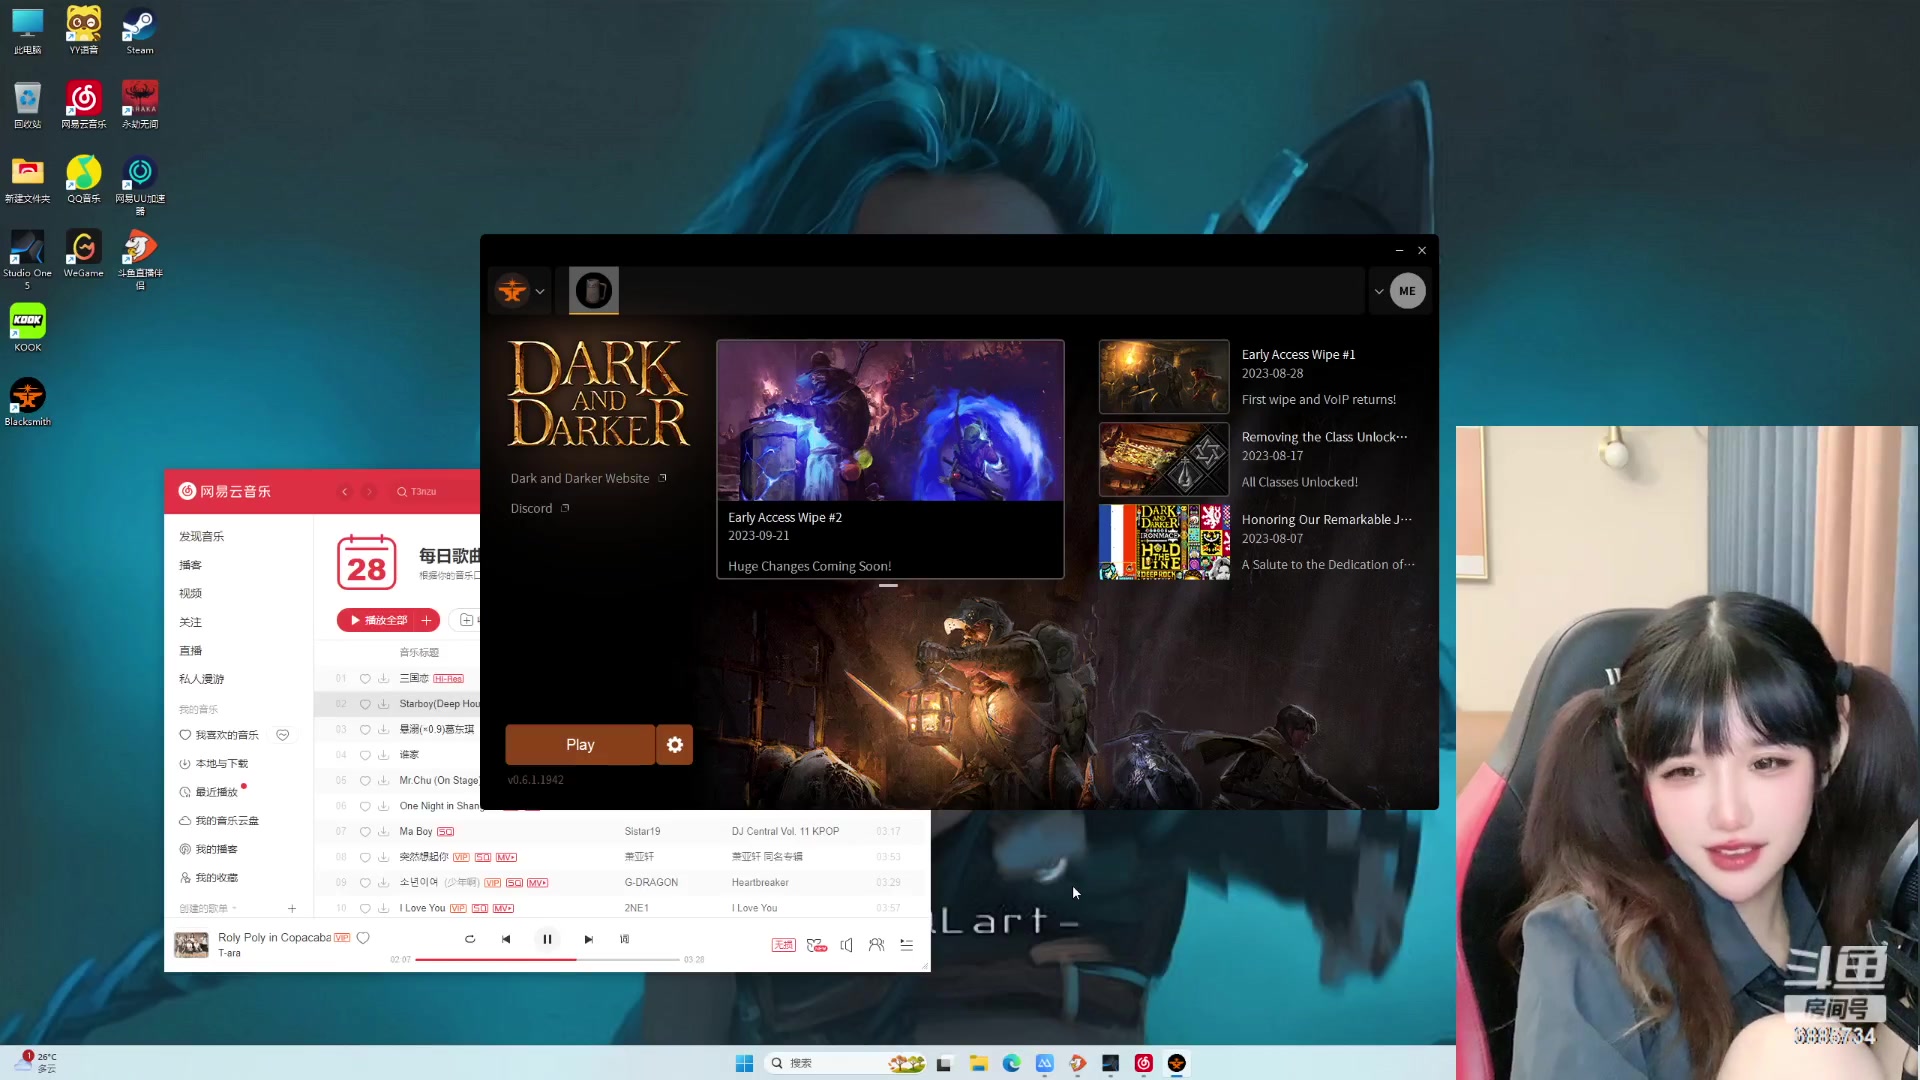This screenshot has width=1920, height=1080.
Task: Open MV badge for 突然想起你
Action: pos(506,857)
